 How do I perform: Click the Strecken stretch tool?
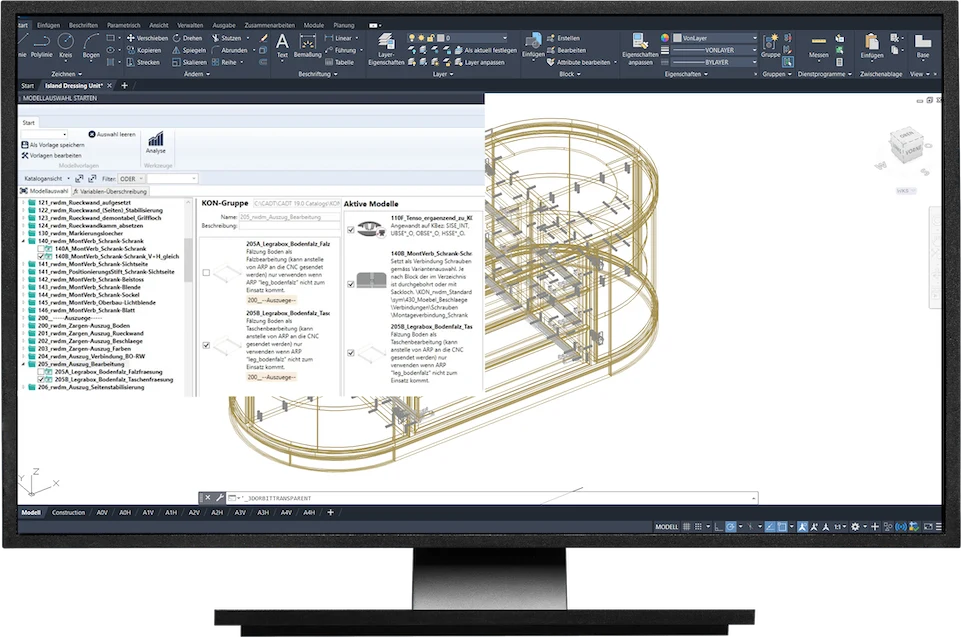tap(143, 63)
